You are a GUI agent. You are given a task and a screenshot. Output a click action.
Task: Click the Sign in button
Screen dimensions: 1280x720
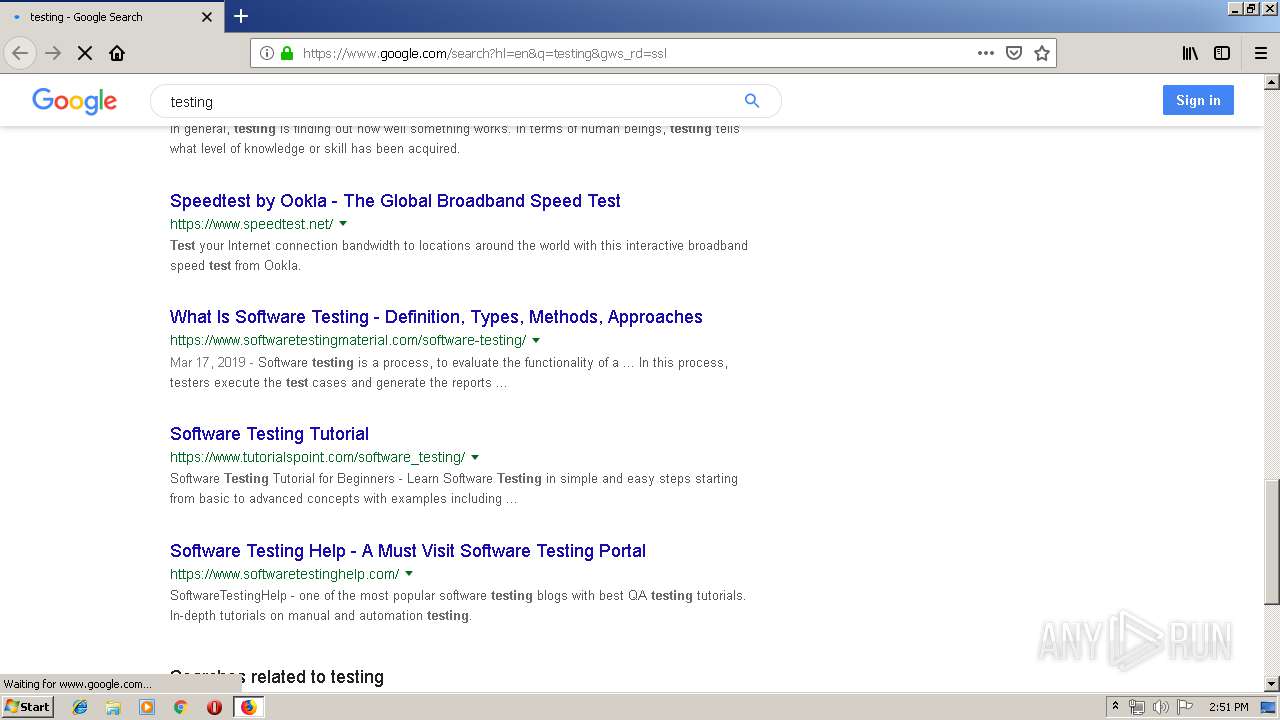click(x=1198, y=100)
